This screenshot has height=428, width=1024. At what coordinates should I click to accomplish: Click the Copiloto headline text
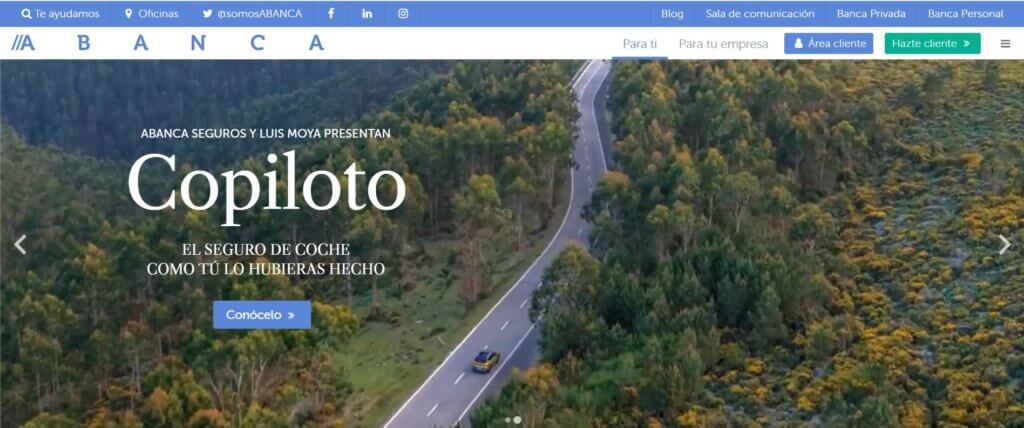pyautogui.click(x=266, y=188)
